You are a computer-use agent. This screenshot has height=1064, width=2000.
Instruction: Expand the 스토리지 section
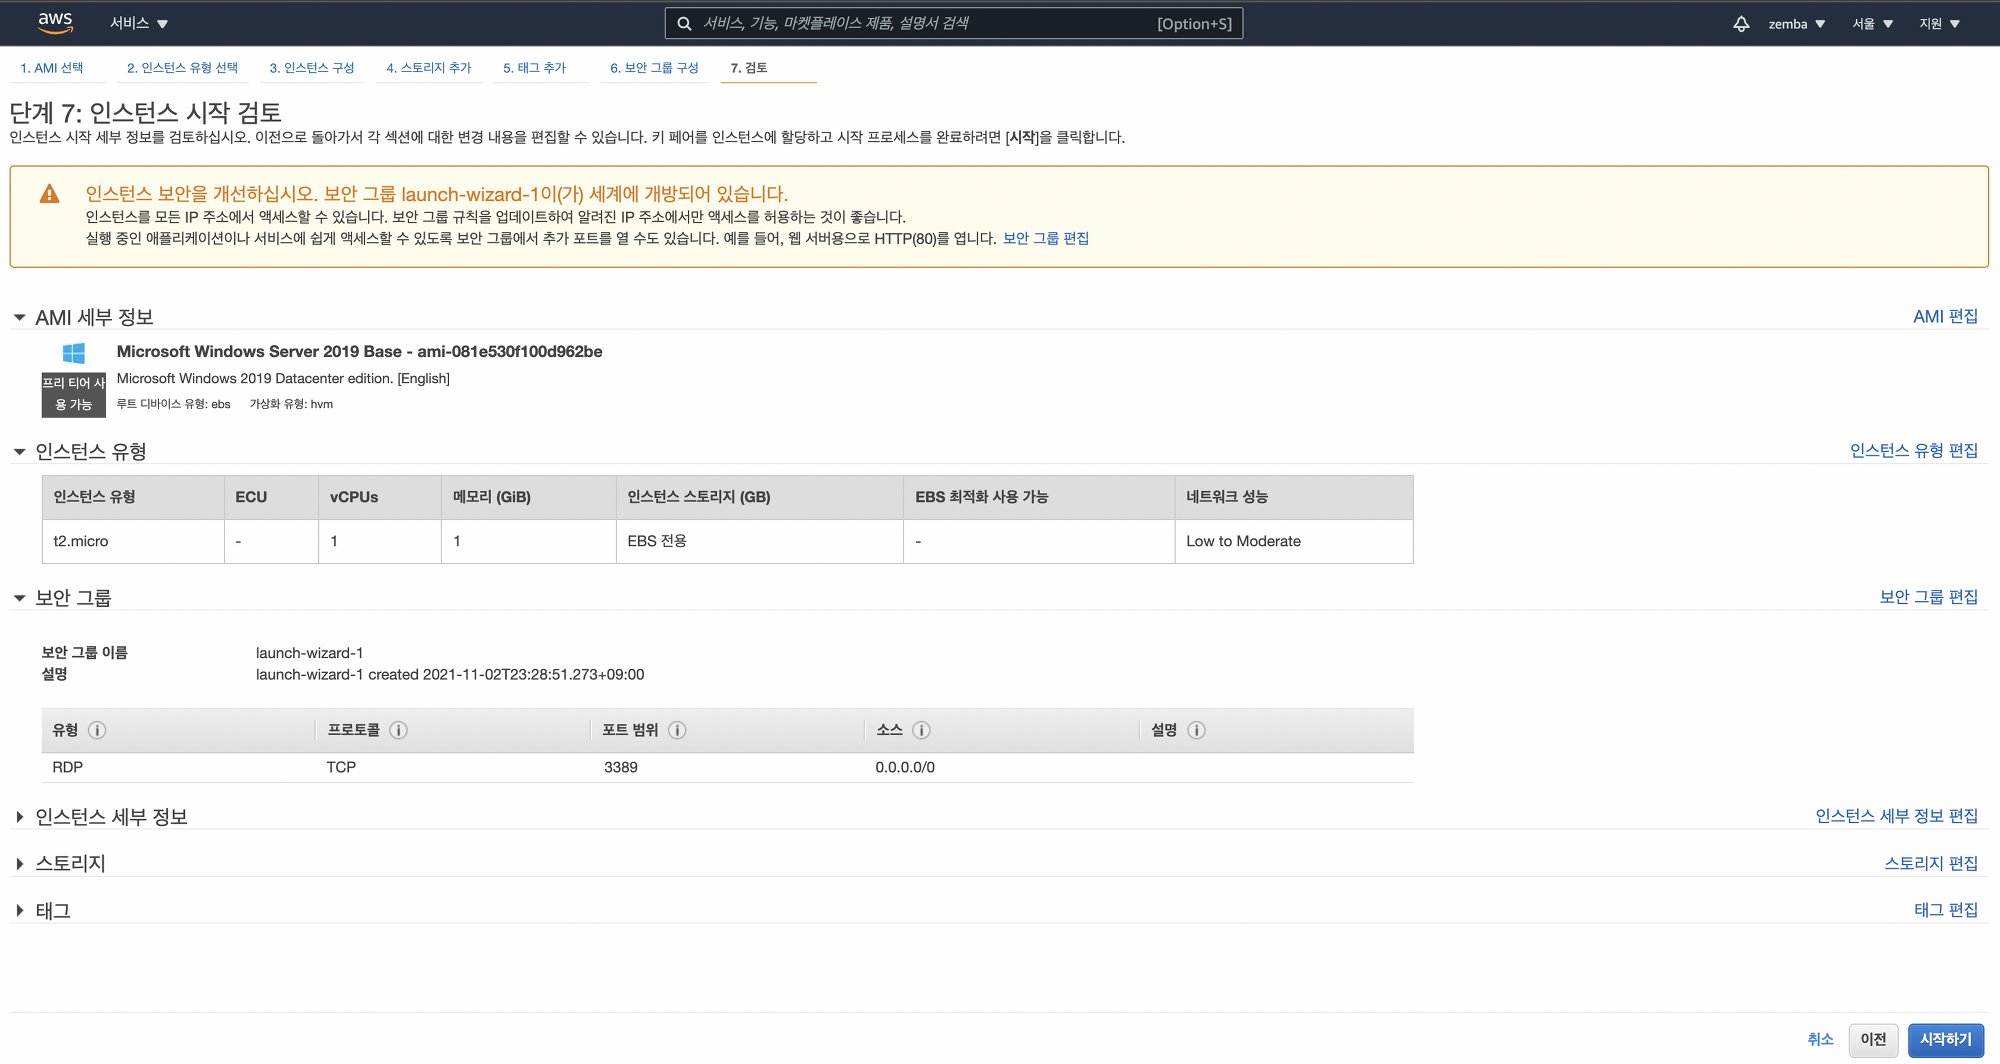pyautogui.click(x=19, y=864)
